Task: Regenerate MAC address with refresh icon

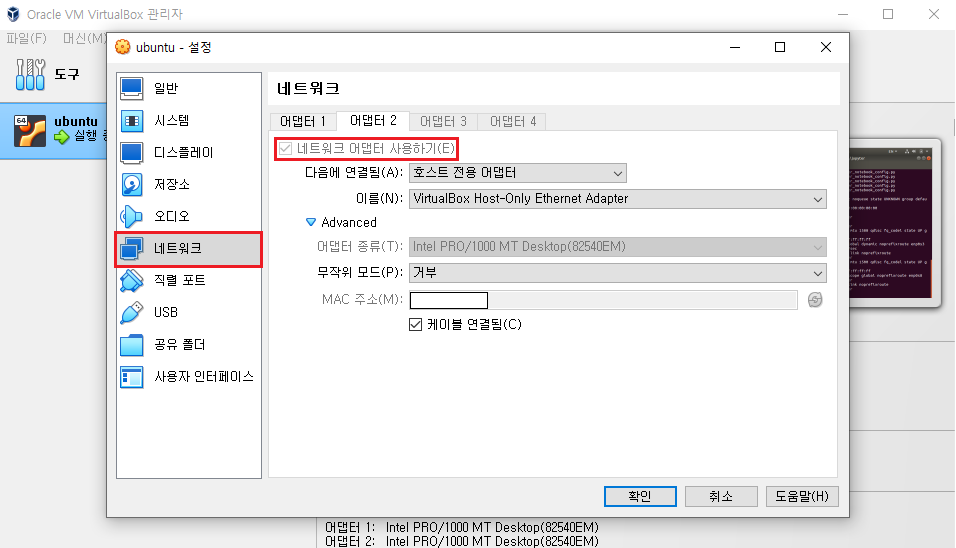Action: click(x=815, y=299)
